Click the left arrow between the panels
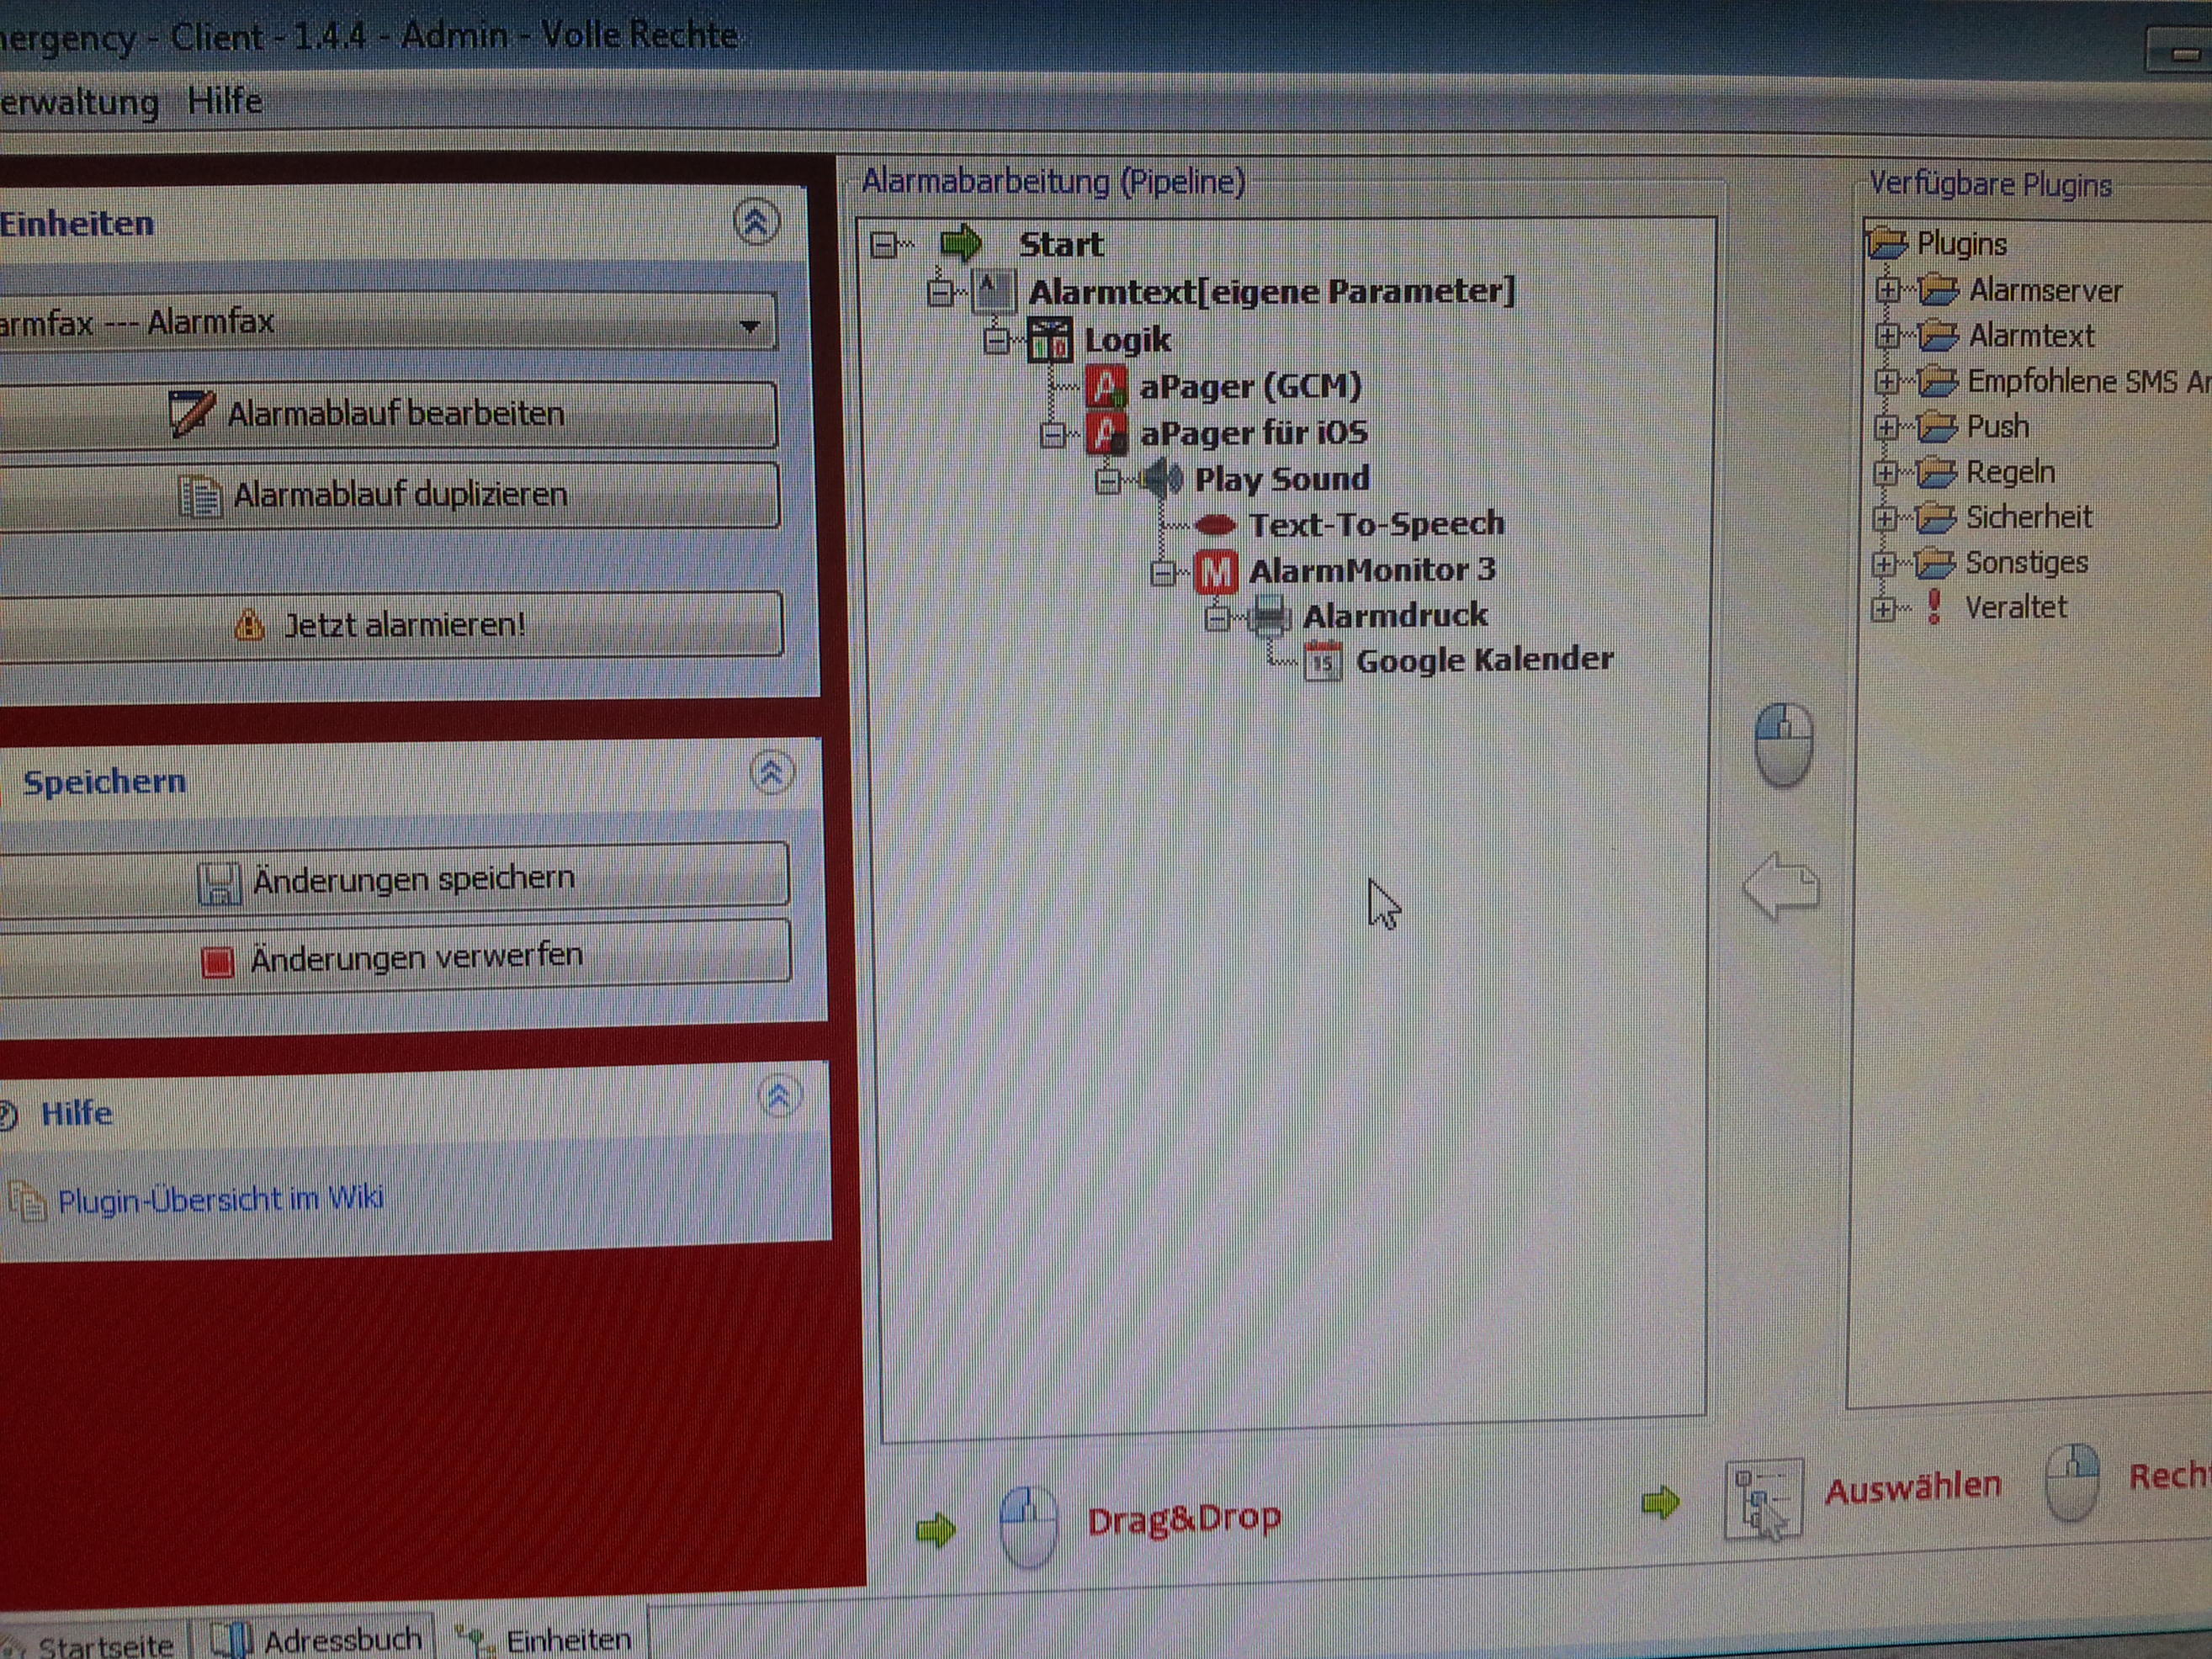The image size is (2212, 1659). (x=1780, y=885)
